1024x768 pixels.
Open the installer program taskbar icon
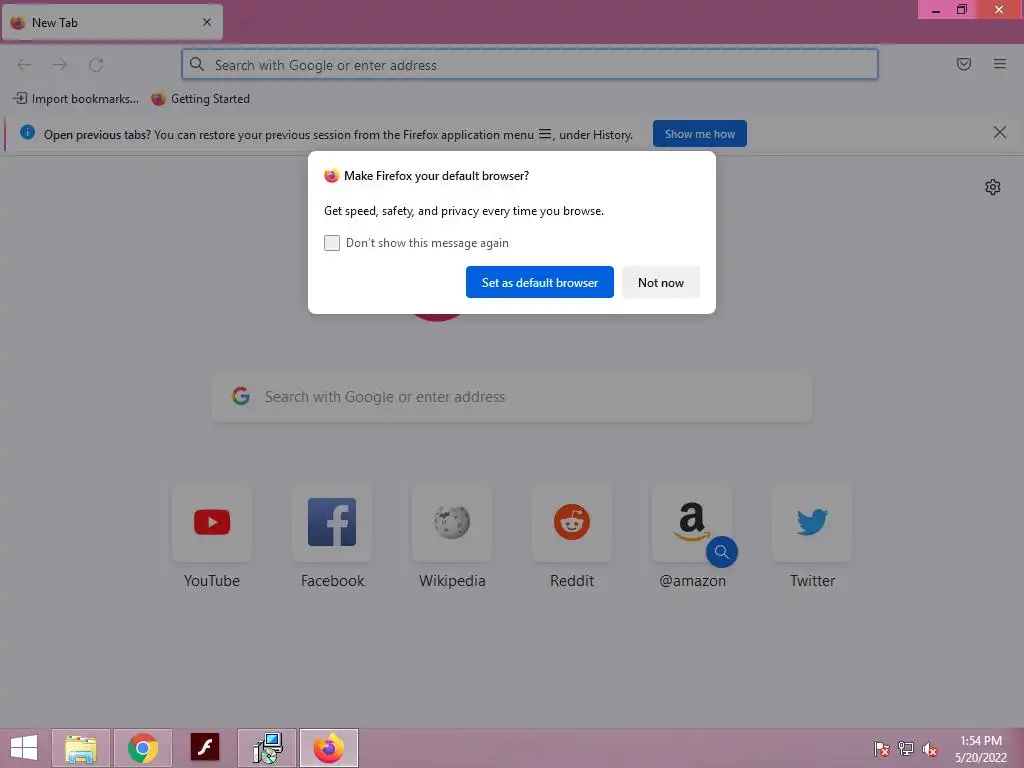pyautogui.click(x=267, y=748)
